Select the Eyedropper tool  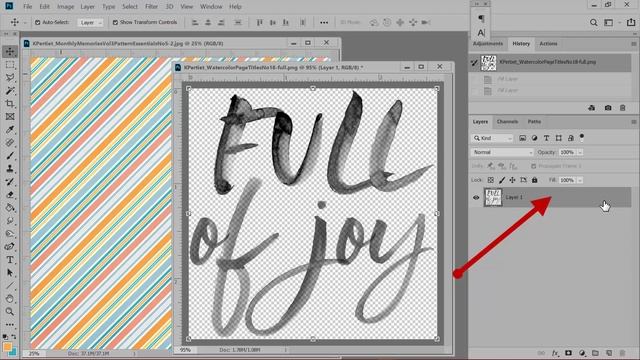point(10,130)
